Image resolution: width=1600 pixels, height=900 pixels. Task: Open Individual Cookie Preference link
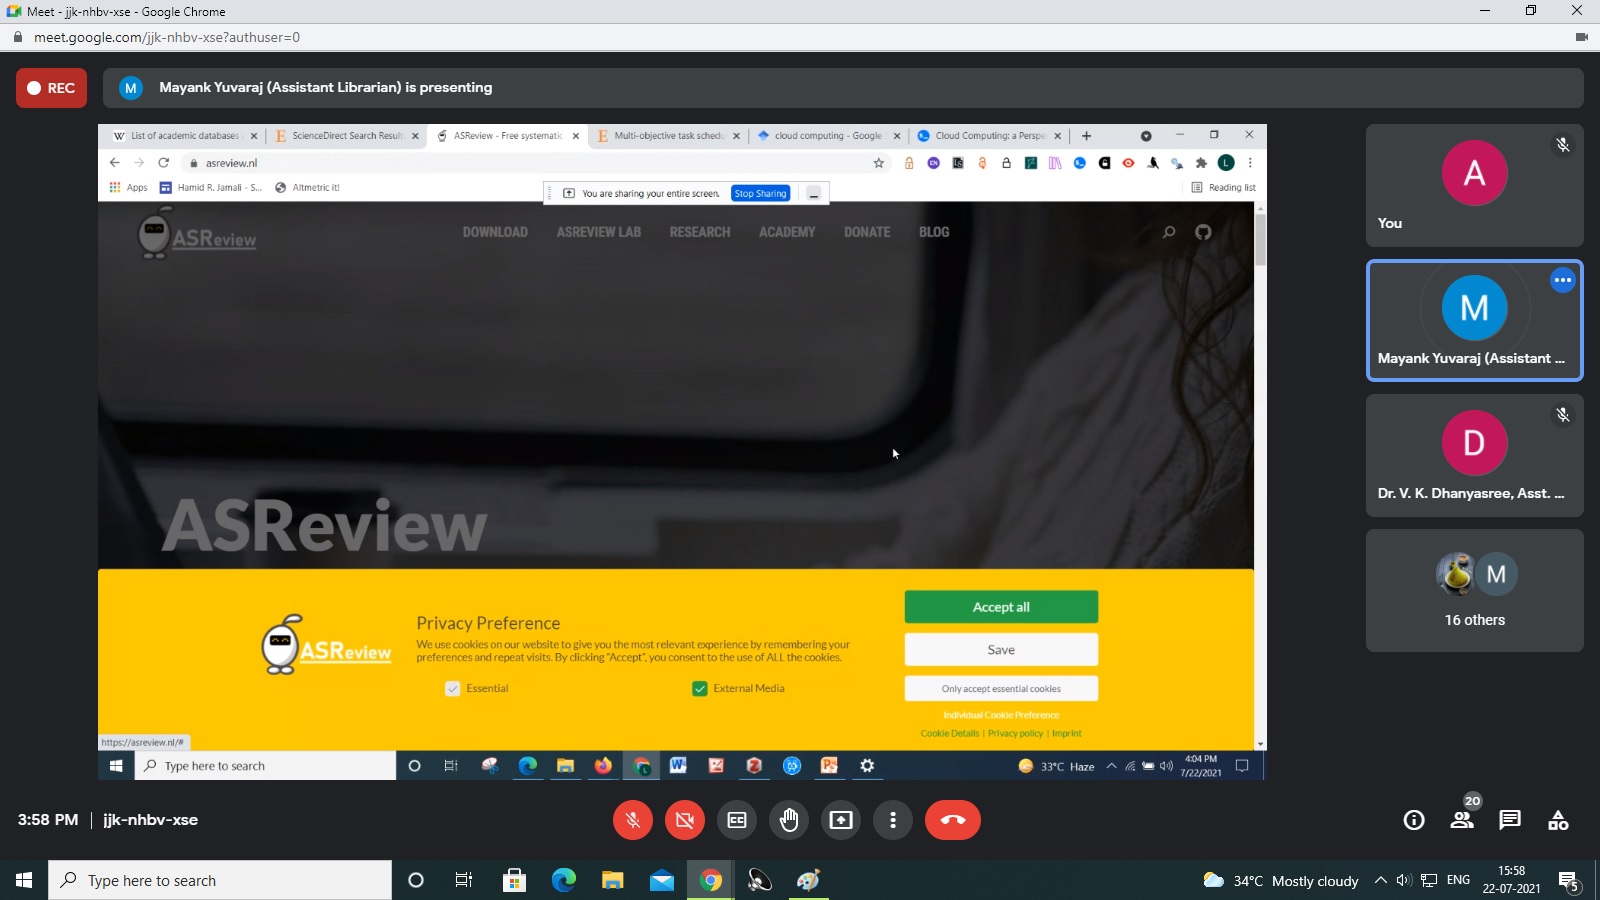tap(1001, 715)
